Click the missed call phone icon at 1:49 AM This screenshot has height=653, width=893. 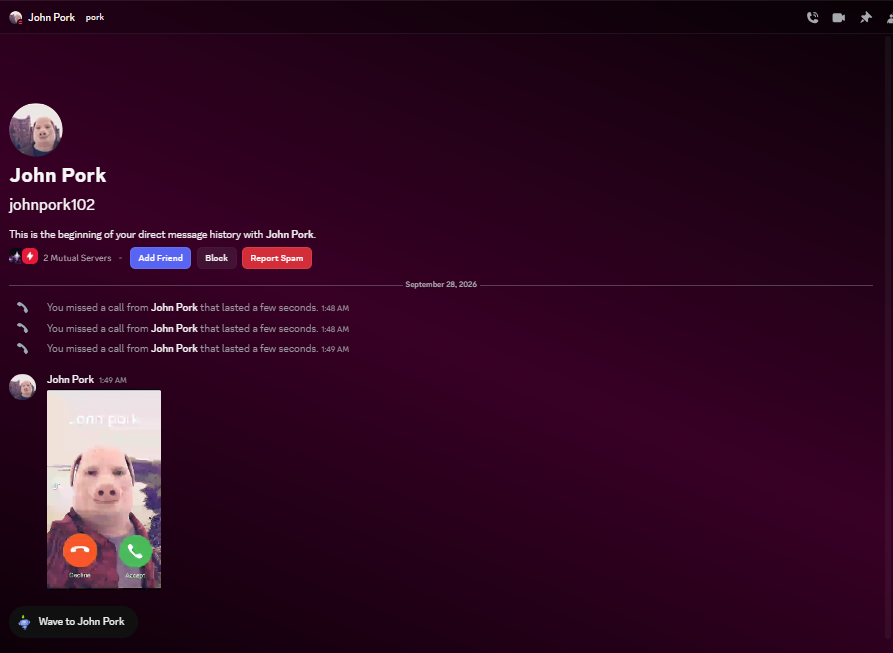click(x=22, y=348)
